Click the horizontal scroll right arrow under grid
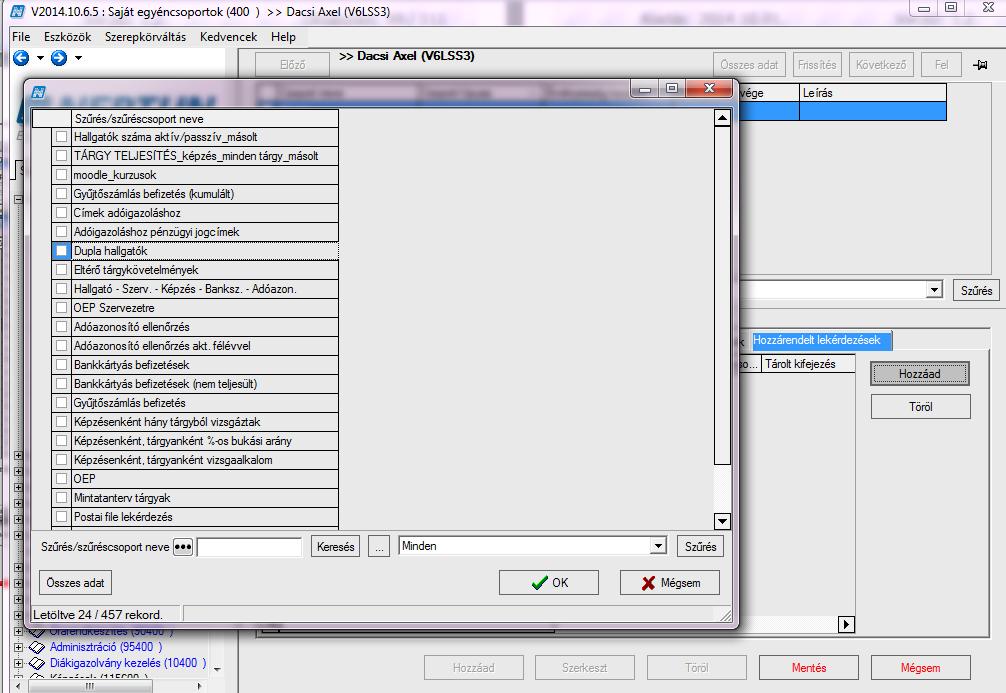The width and height of the screenshot is (1006, 693). 846,624
